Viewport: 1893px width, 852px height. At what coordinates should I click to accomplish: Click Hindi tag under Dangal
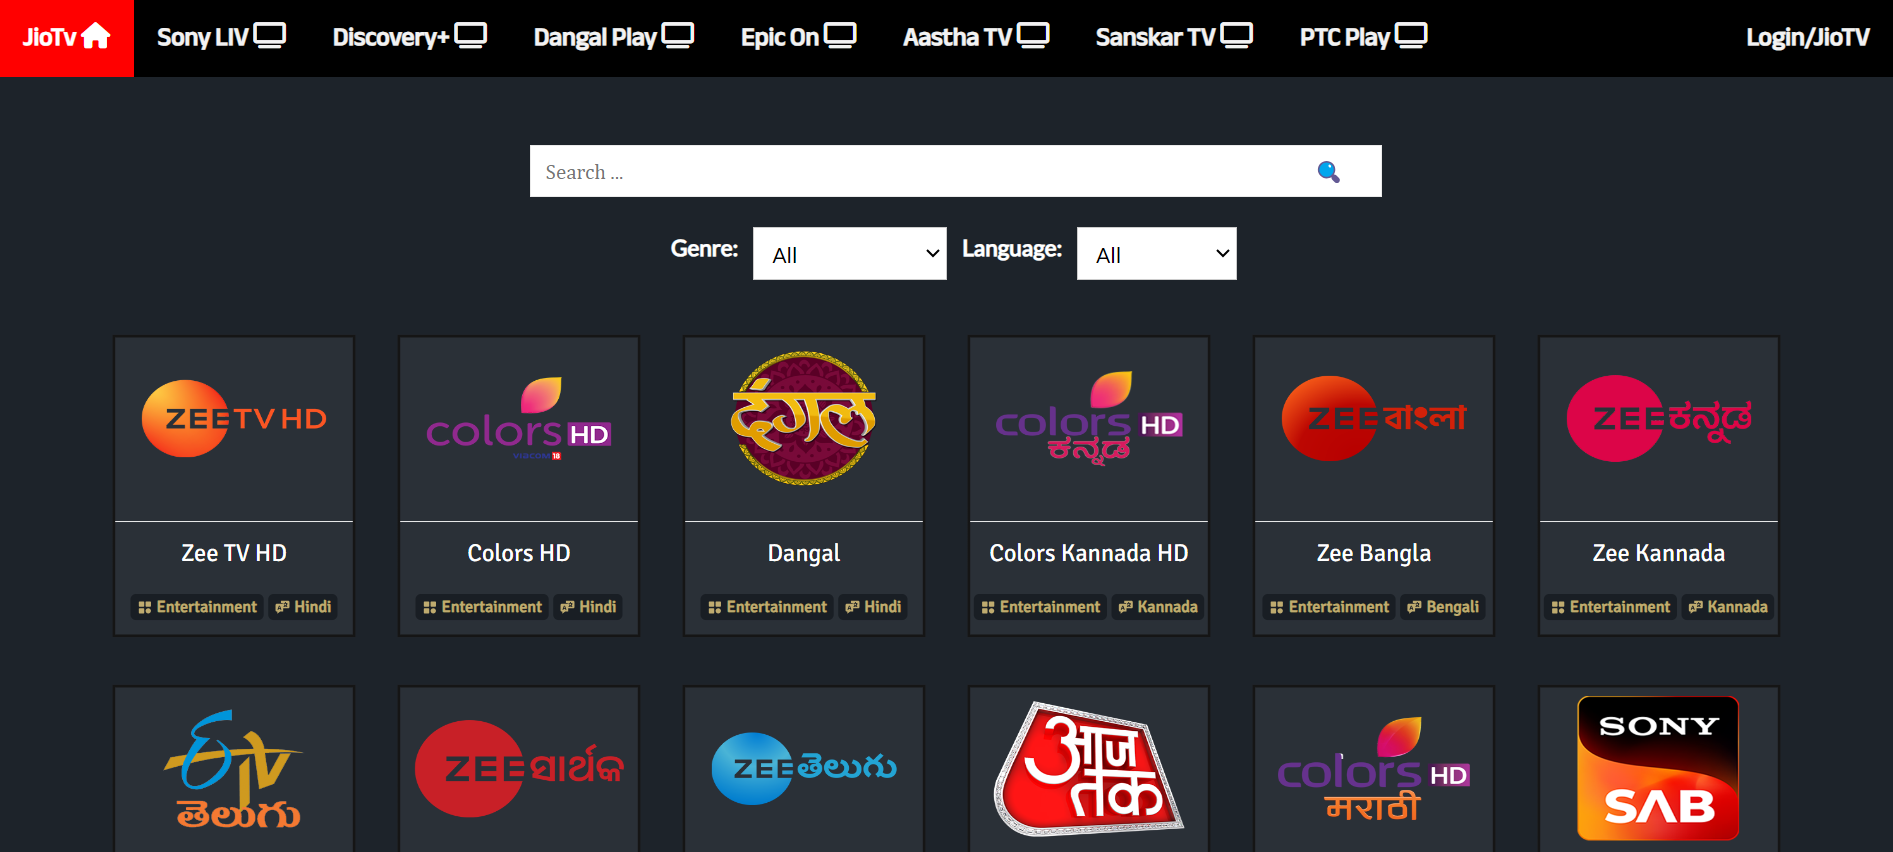tap(874, 607)
